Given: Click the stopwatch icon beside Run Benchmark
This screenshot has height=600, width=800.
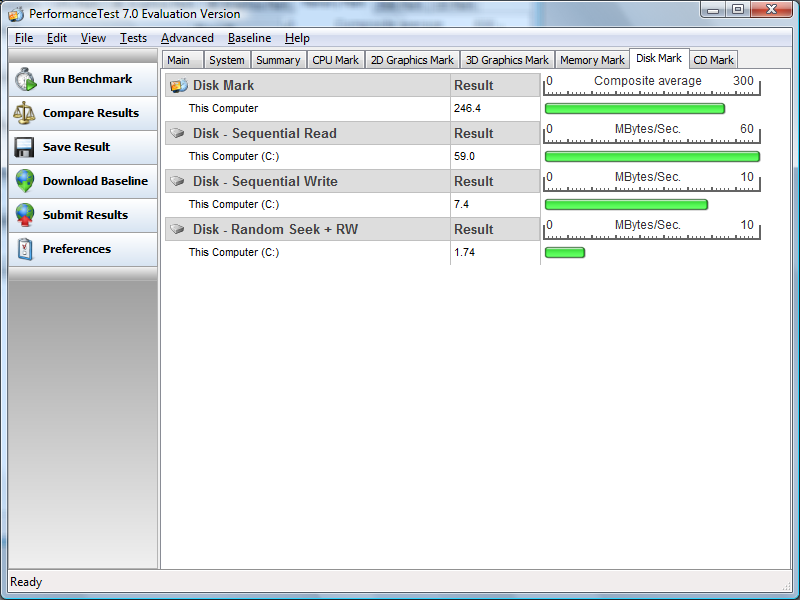Looking at the screenshot, I should coord(25,80).
